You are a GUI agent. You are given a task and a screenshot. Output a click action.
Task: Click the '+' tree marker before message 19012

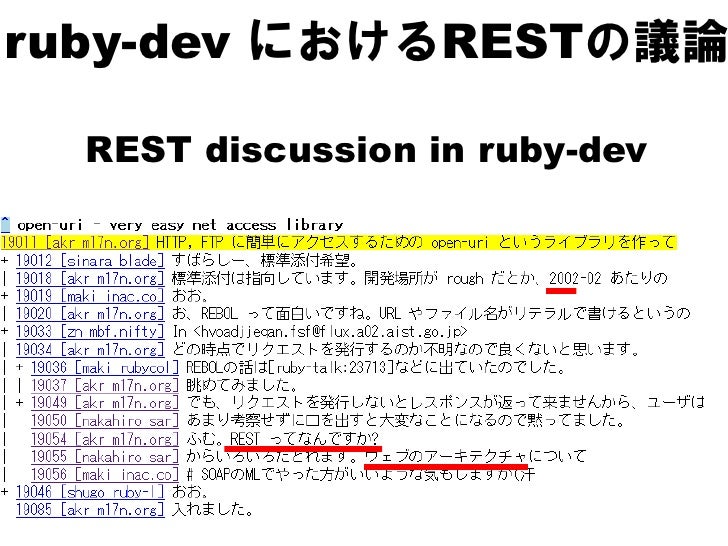tap(5, 260)
